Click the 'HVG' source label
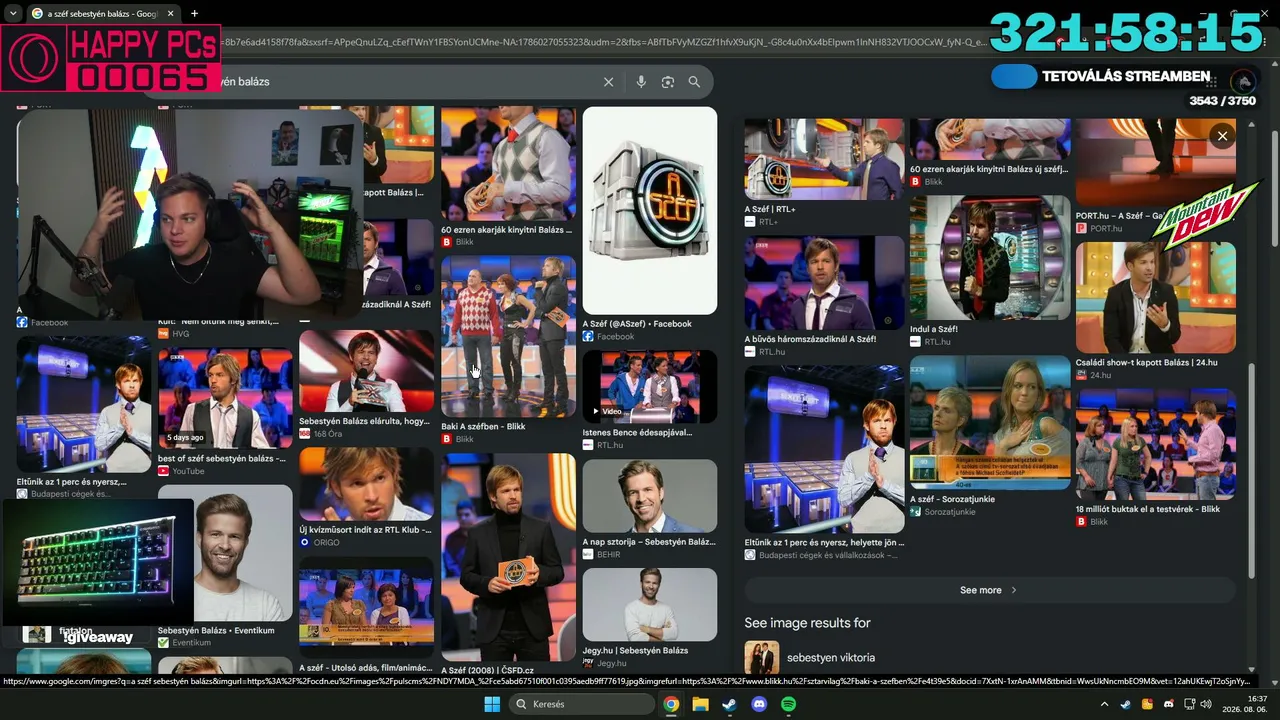The width and height of the screenshot is (1280, 720). click(x=180, y=334)
